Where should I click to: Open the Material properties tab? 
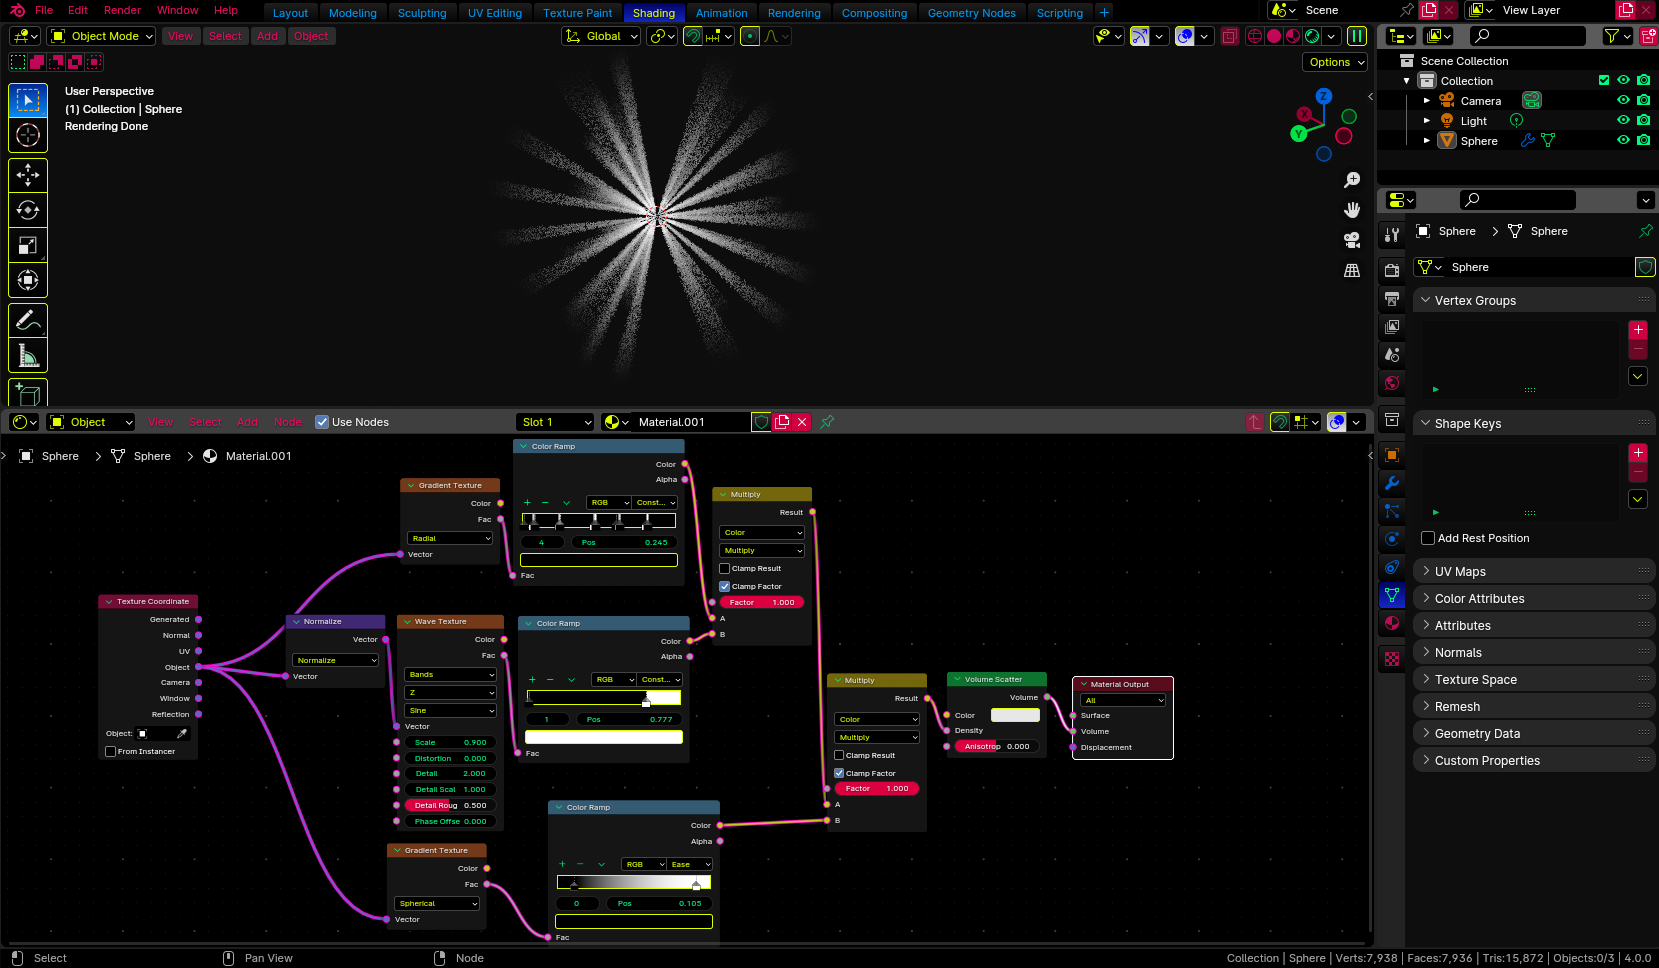[x=1392, y=623]
